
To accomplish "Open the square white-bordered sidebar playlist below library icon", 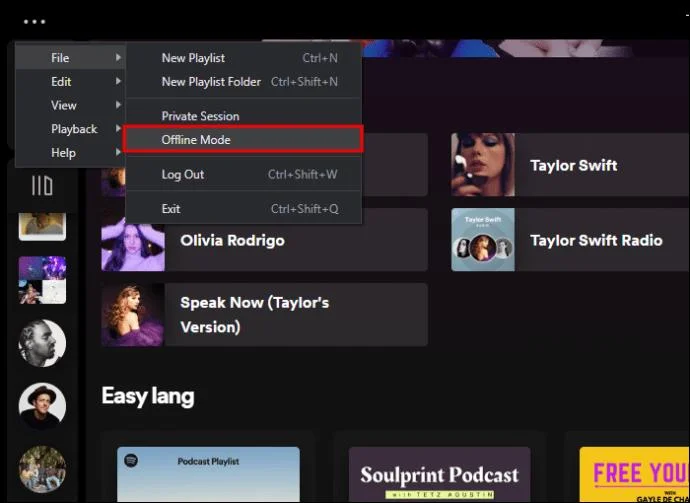I will click(x=42, y=227).
